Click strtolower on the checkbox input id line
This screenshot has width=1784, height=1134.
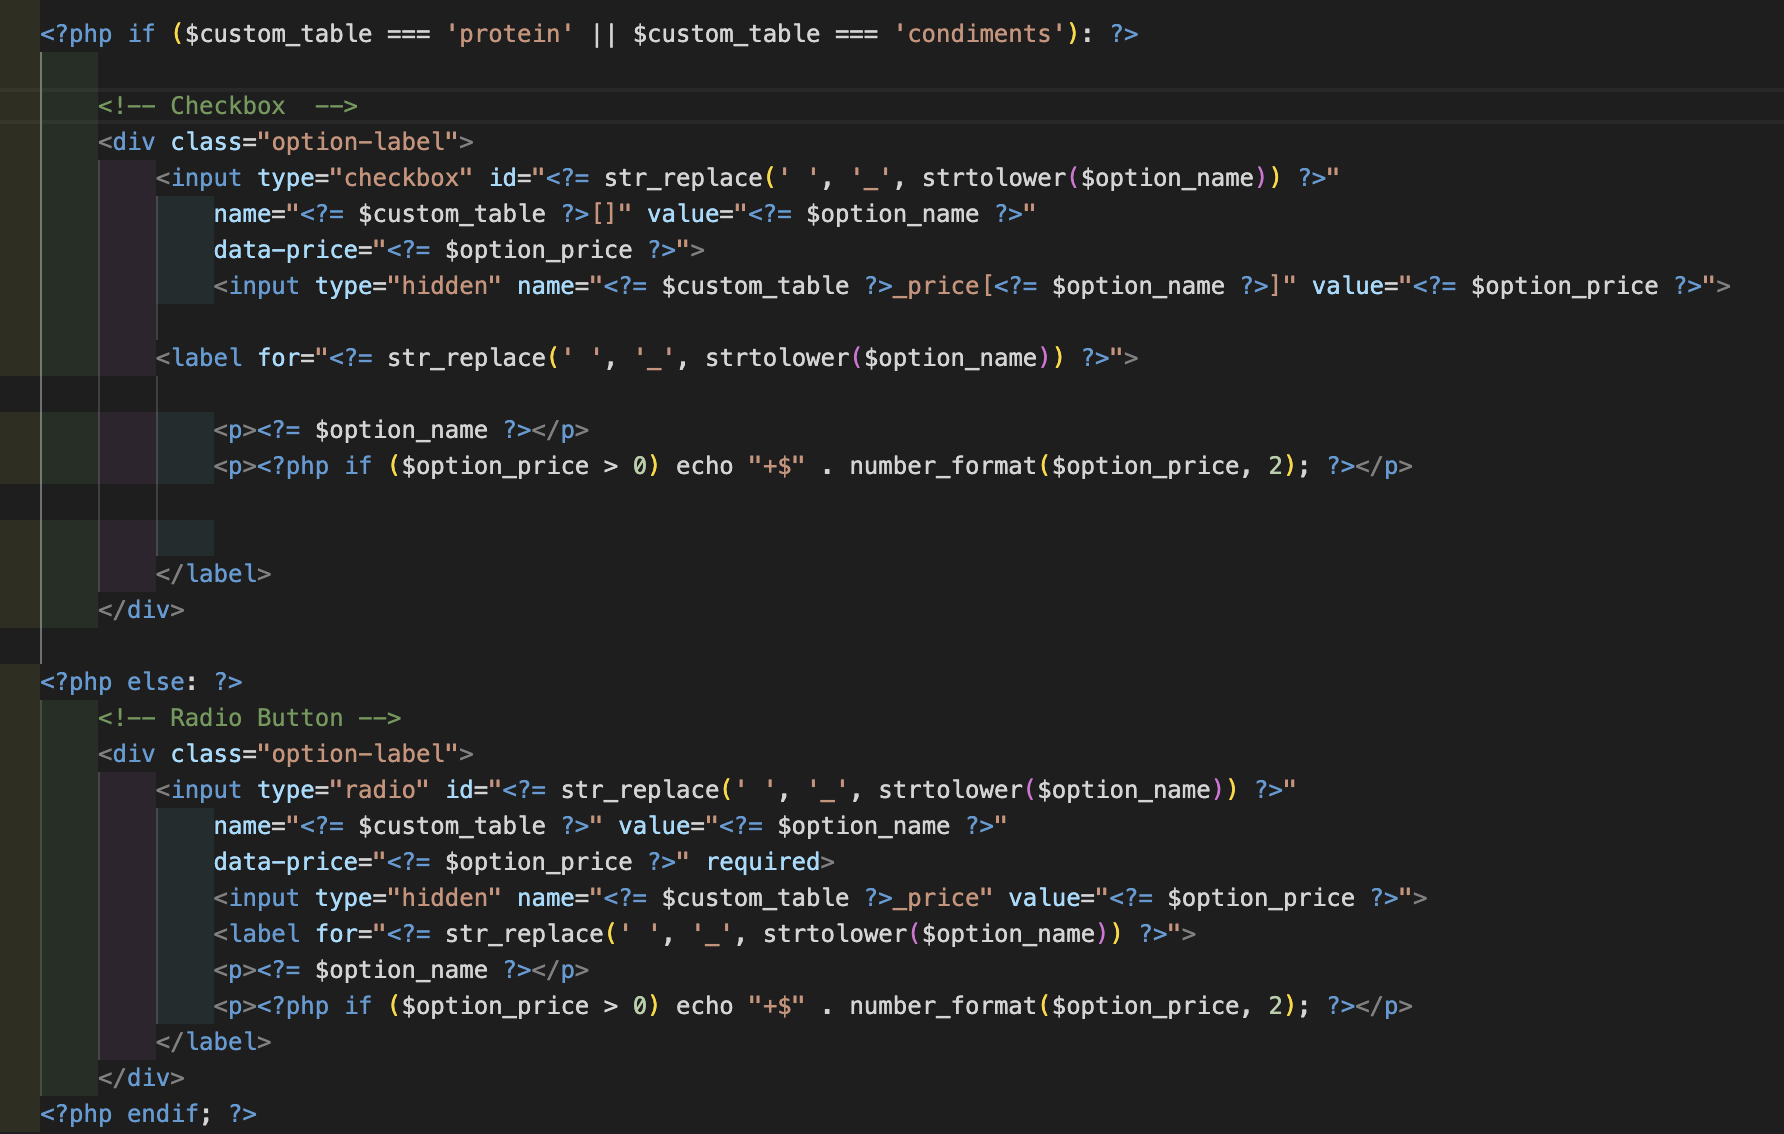click(x=994, y=178)
